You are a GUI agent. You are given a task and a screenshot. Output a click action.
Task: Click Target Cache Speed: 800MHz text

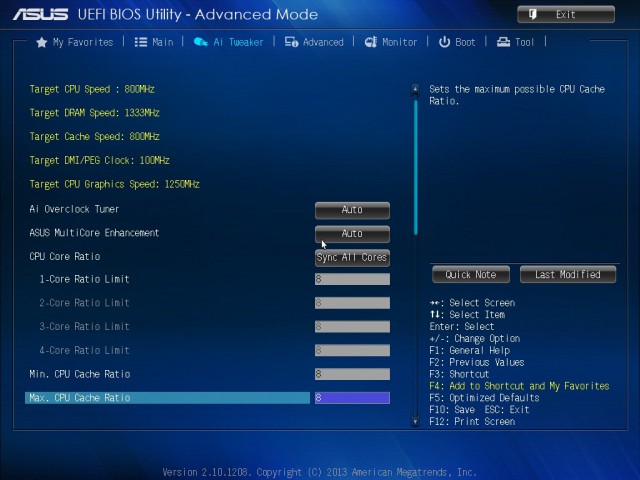[94, 137]
